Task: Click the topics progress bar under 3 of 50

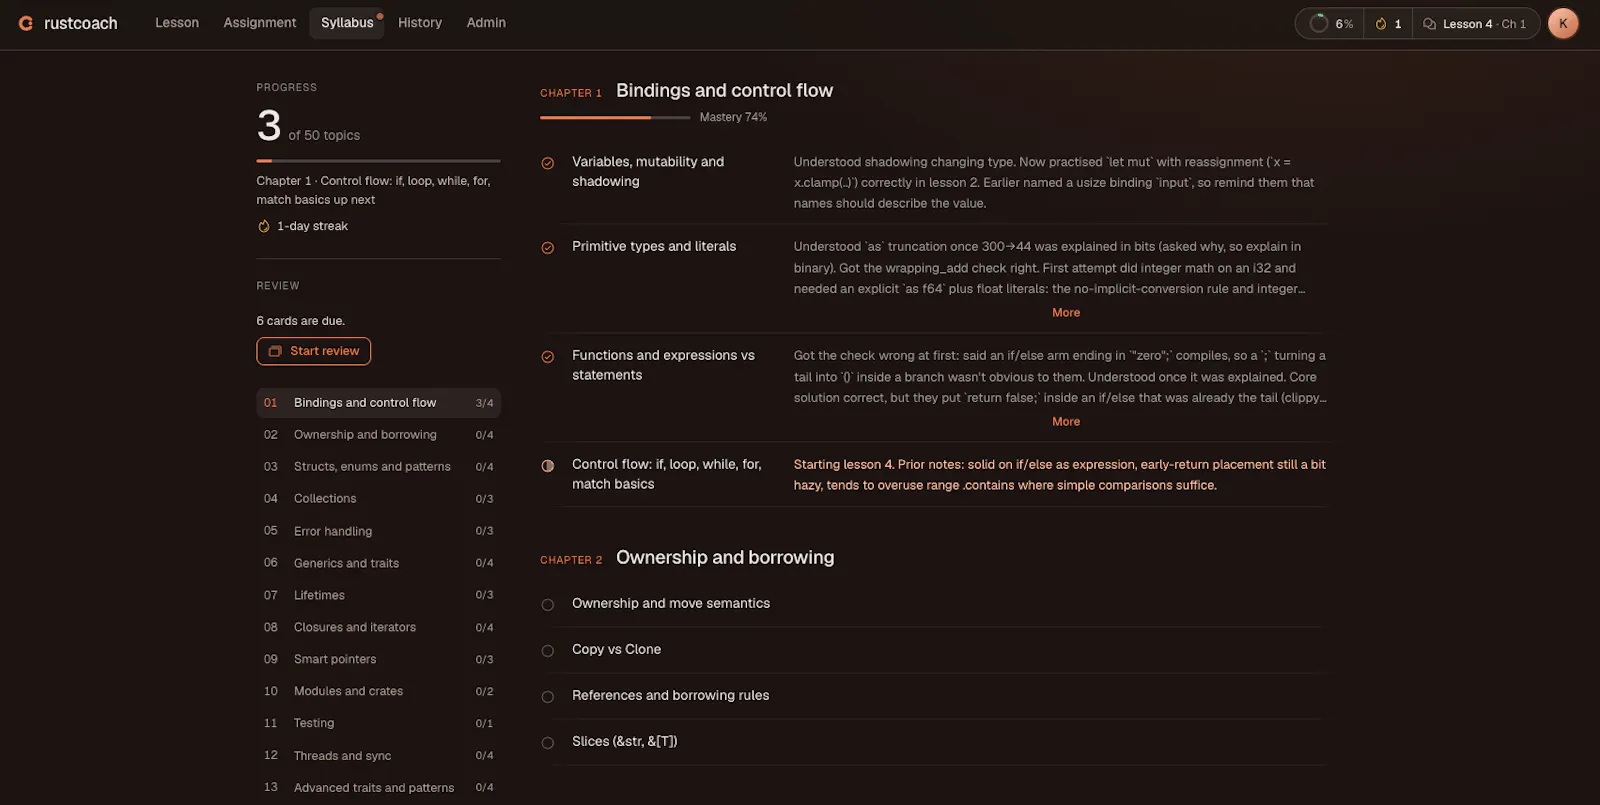Action: point(378,161)
